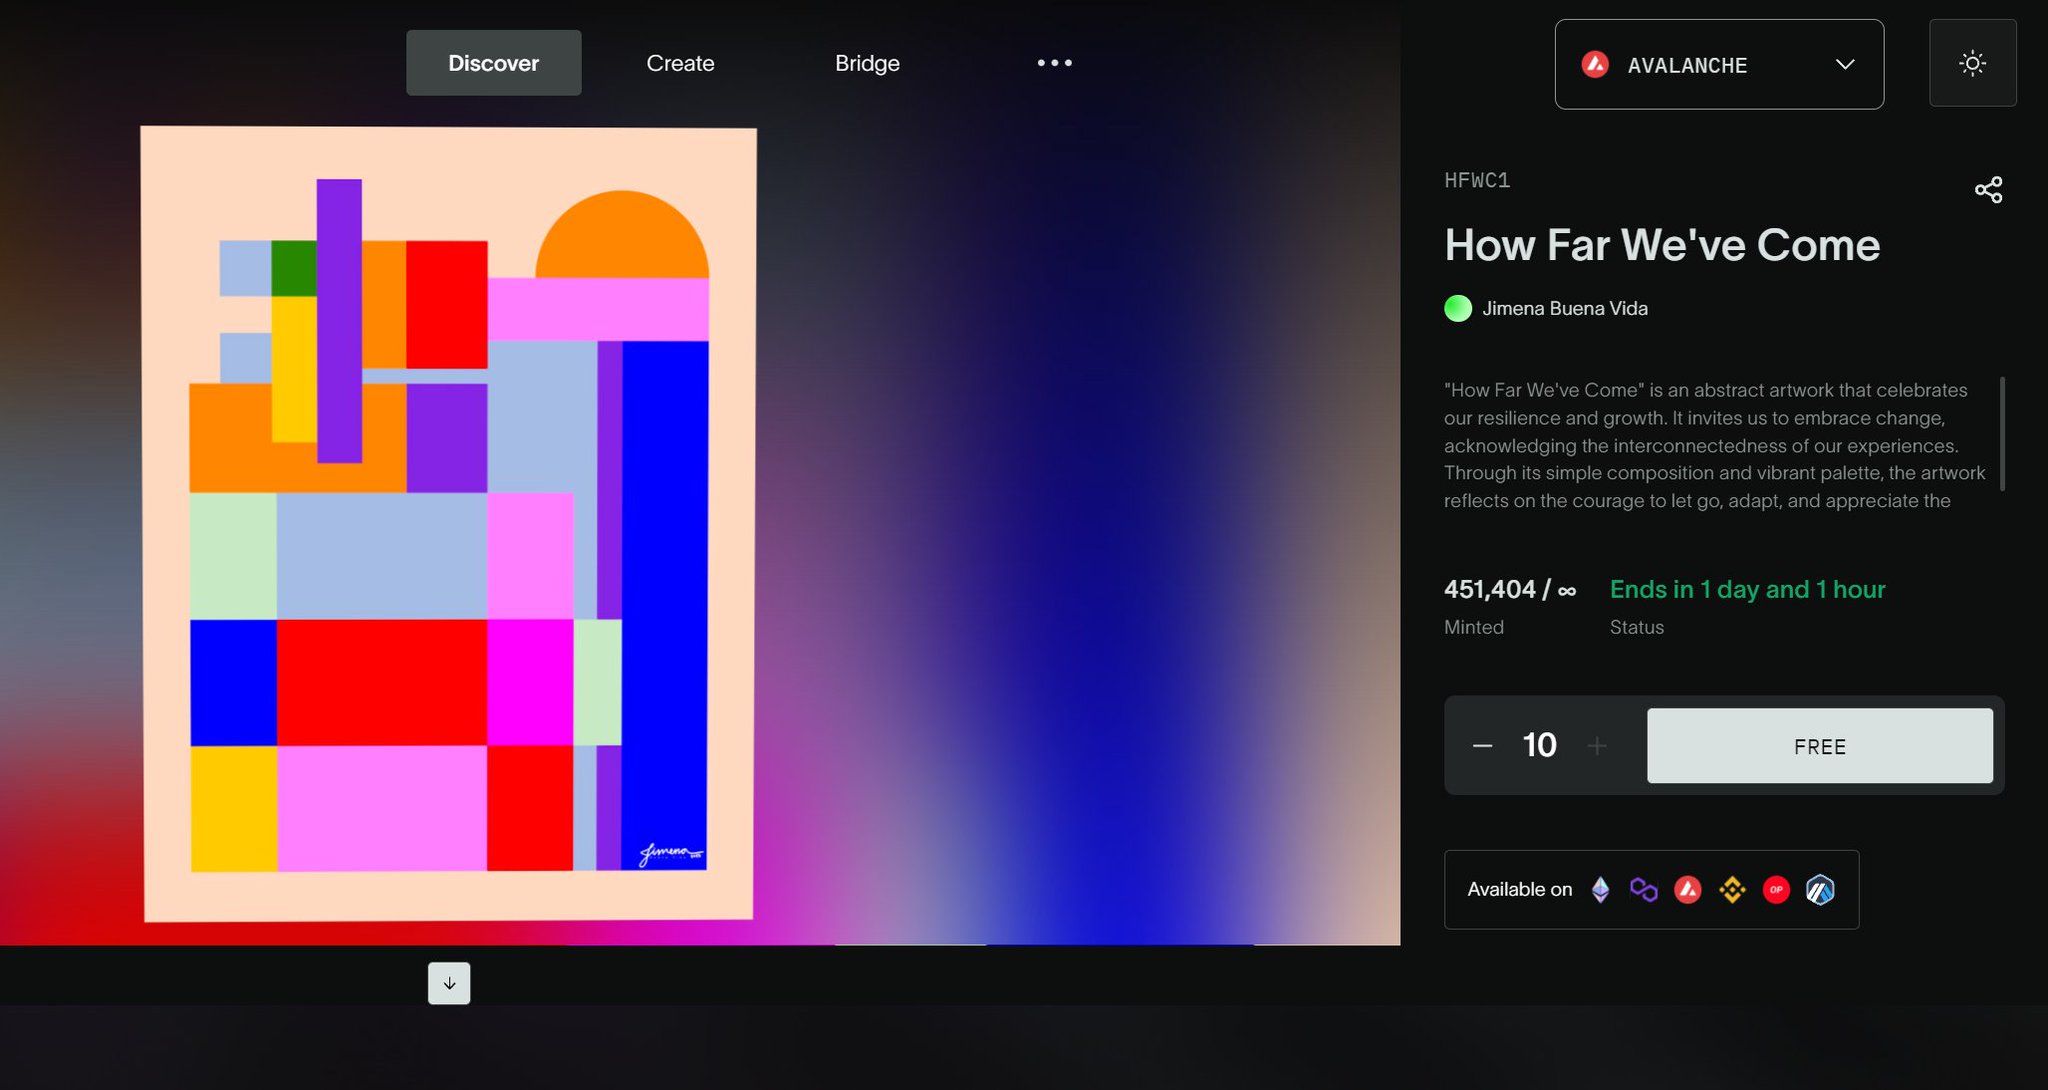Expand the three-dots more menu
Screen dimensions: 2048x1090
pyautogui.click(x=1054, y=63)
